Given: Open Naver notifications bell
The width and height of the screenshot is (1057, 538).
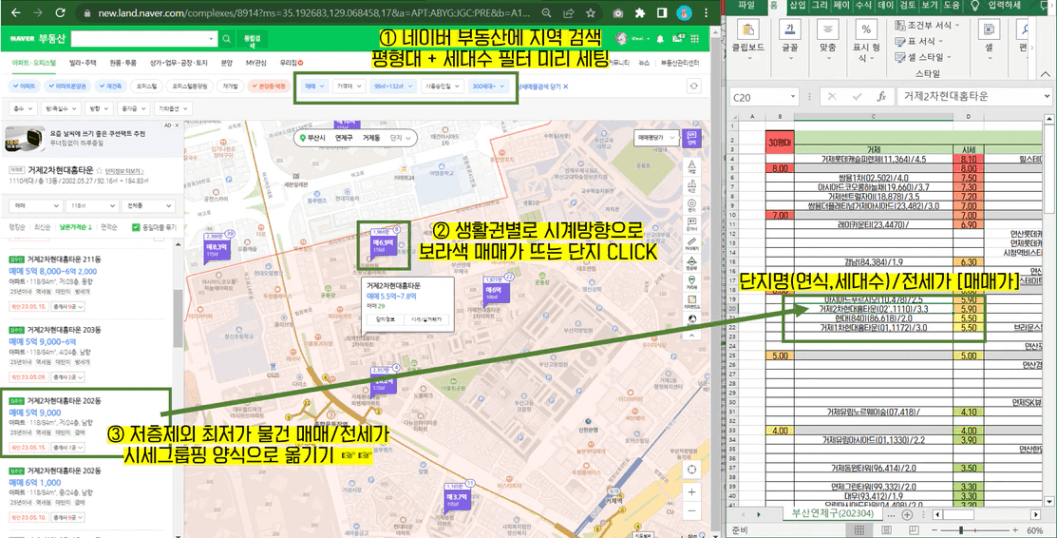Looking at the screenshot, I should pos(660,38).
